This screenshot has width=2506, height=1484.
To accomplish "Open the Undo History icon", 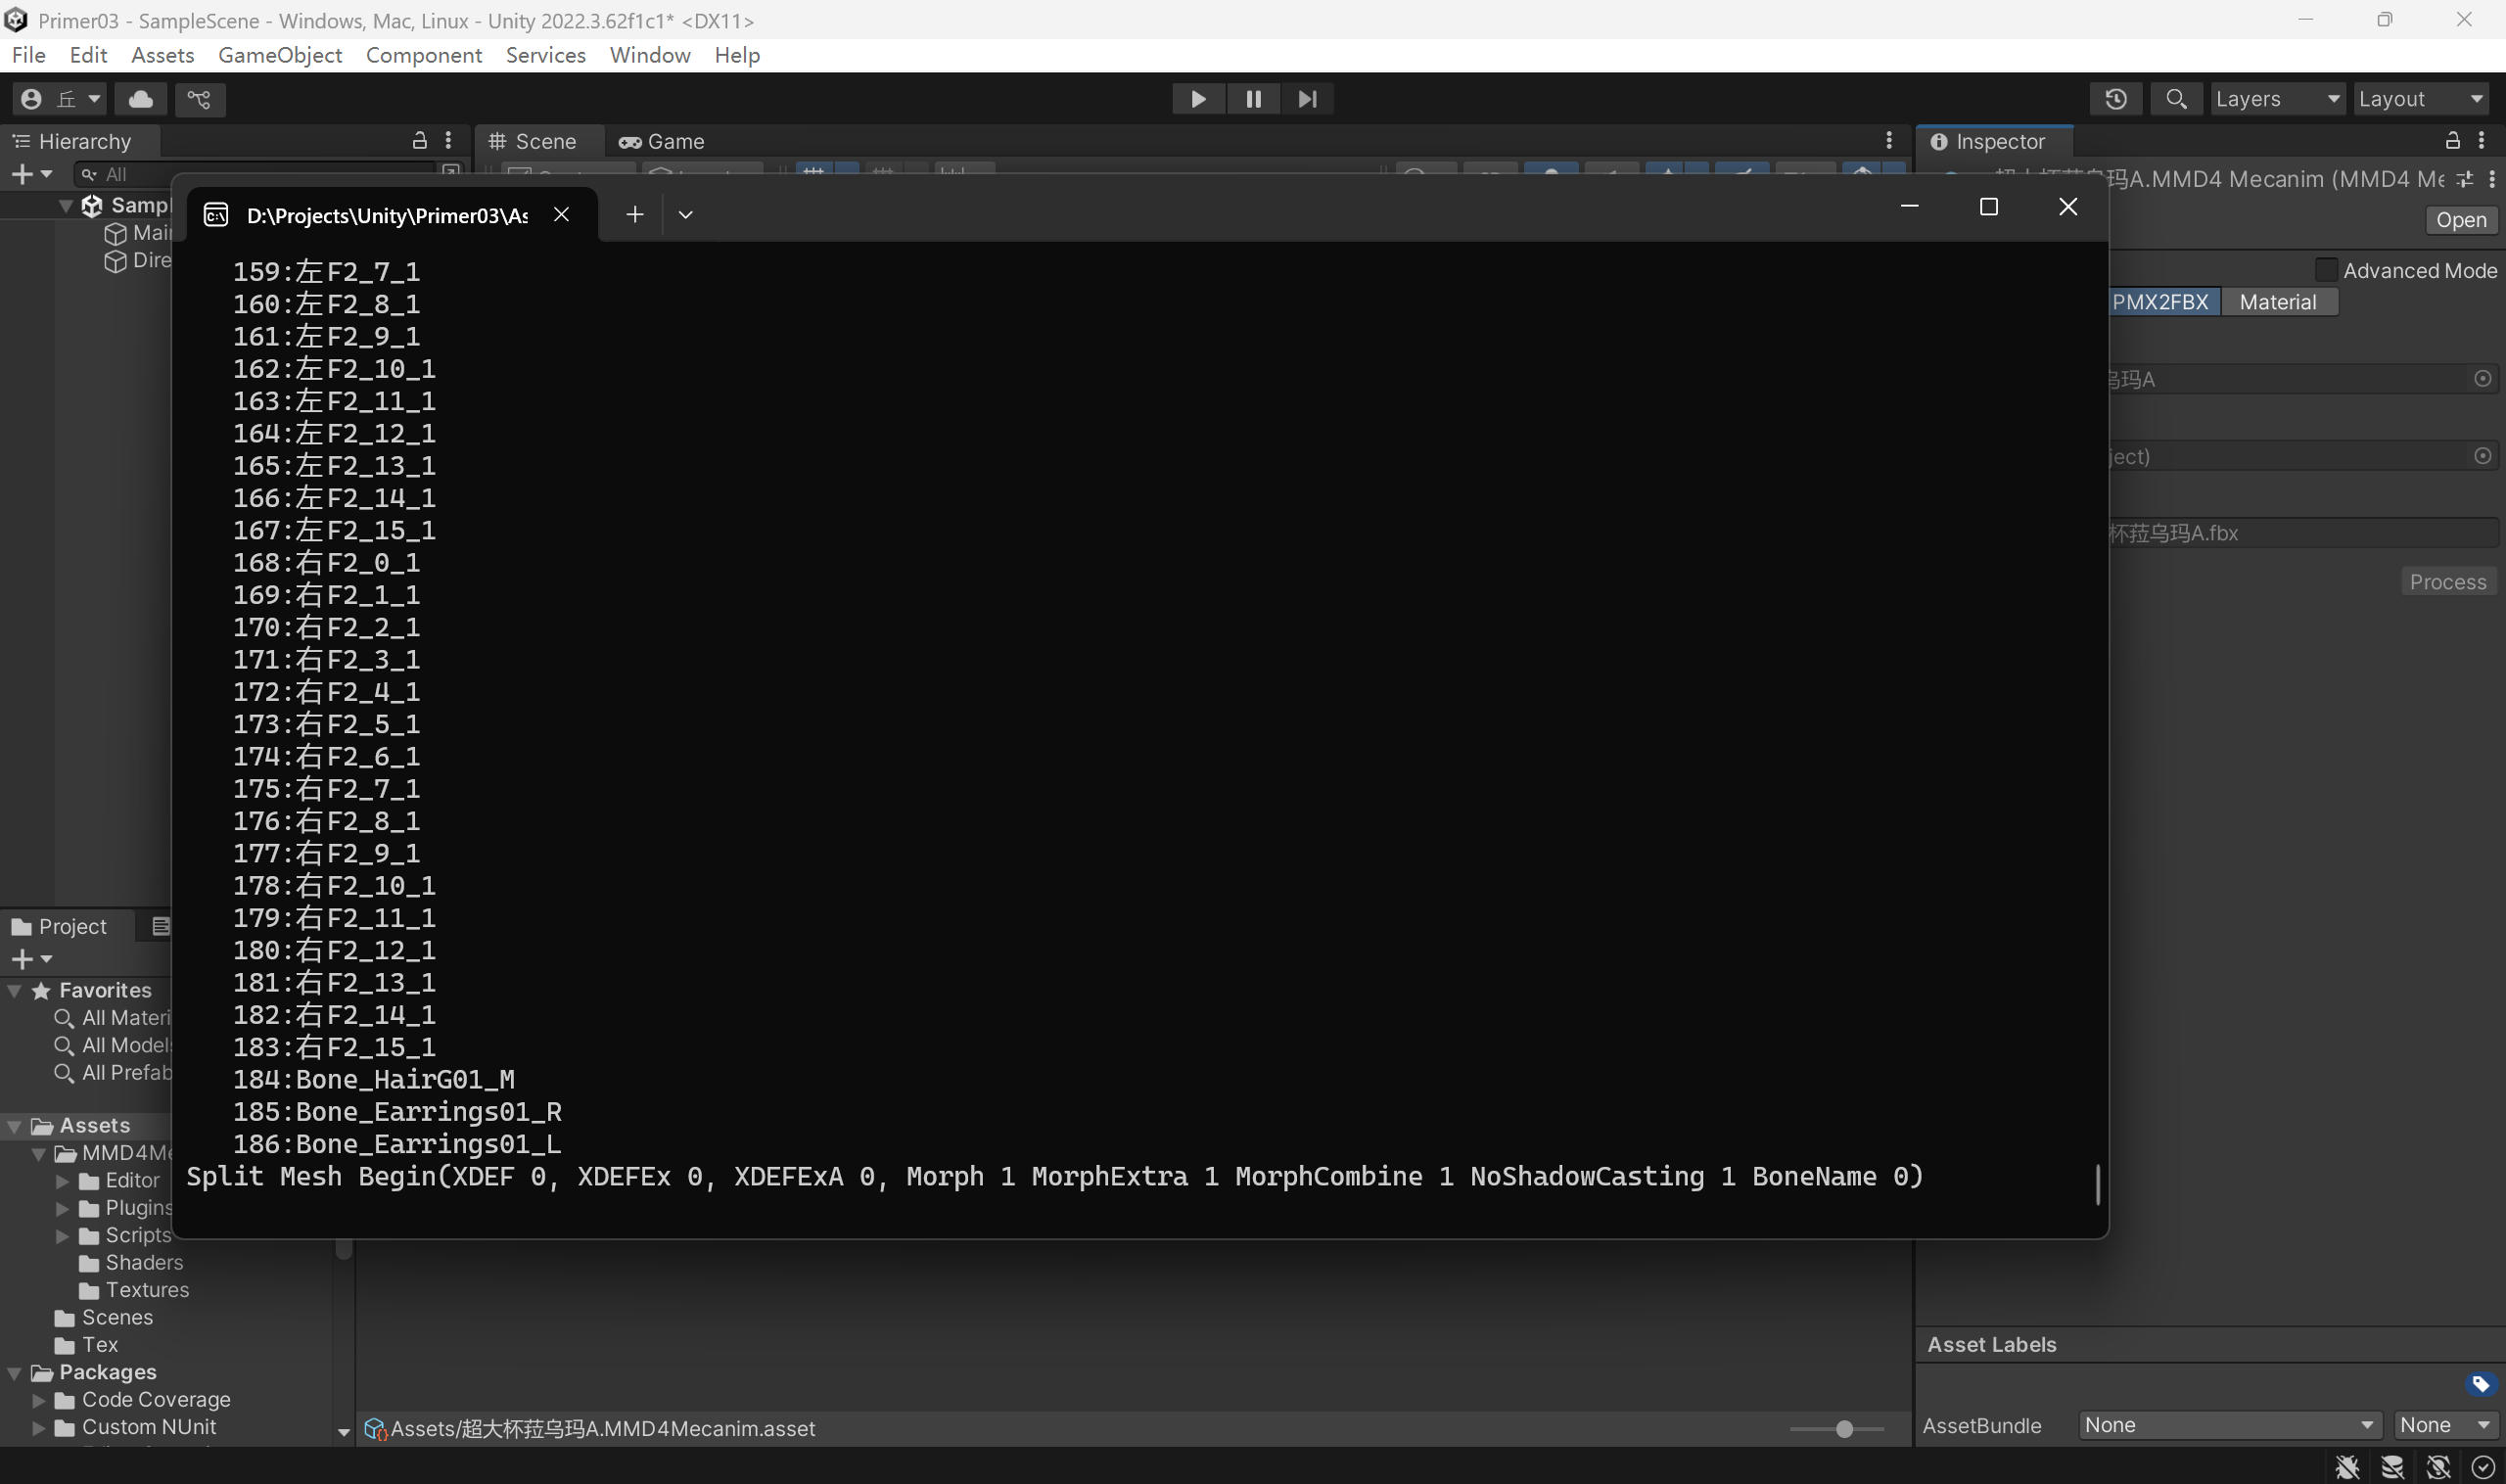I will click(x=2115, y=99).
